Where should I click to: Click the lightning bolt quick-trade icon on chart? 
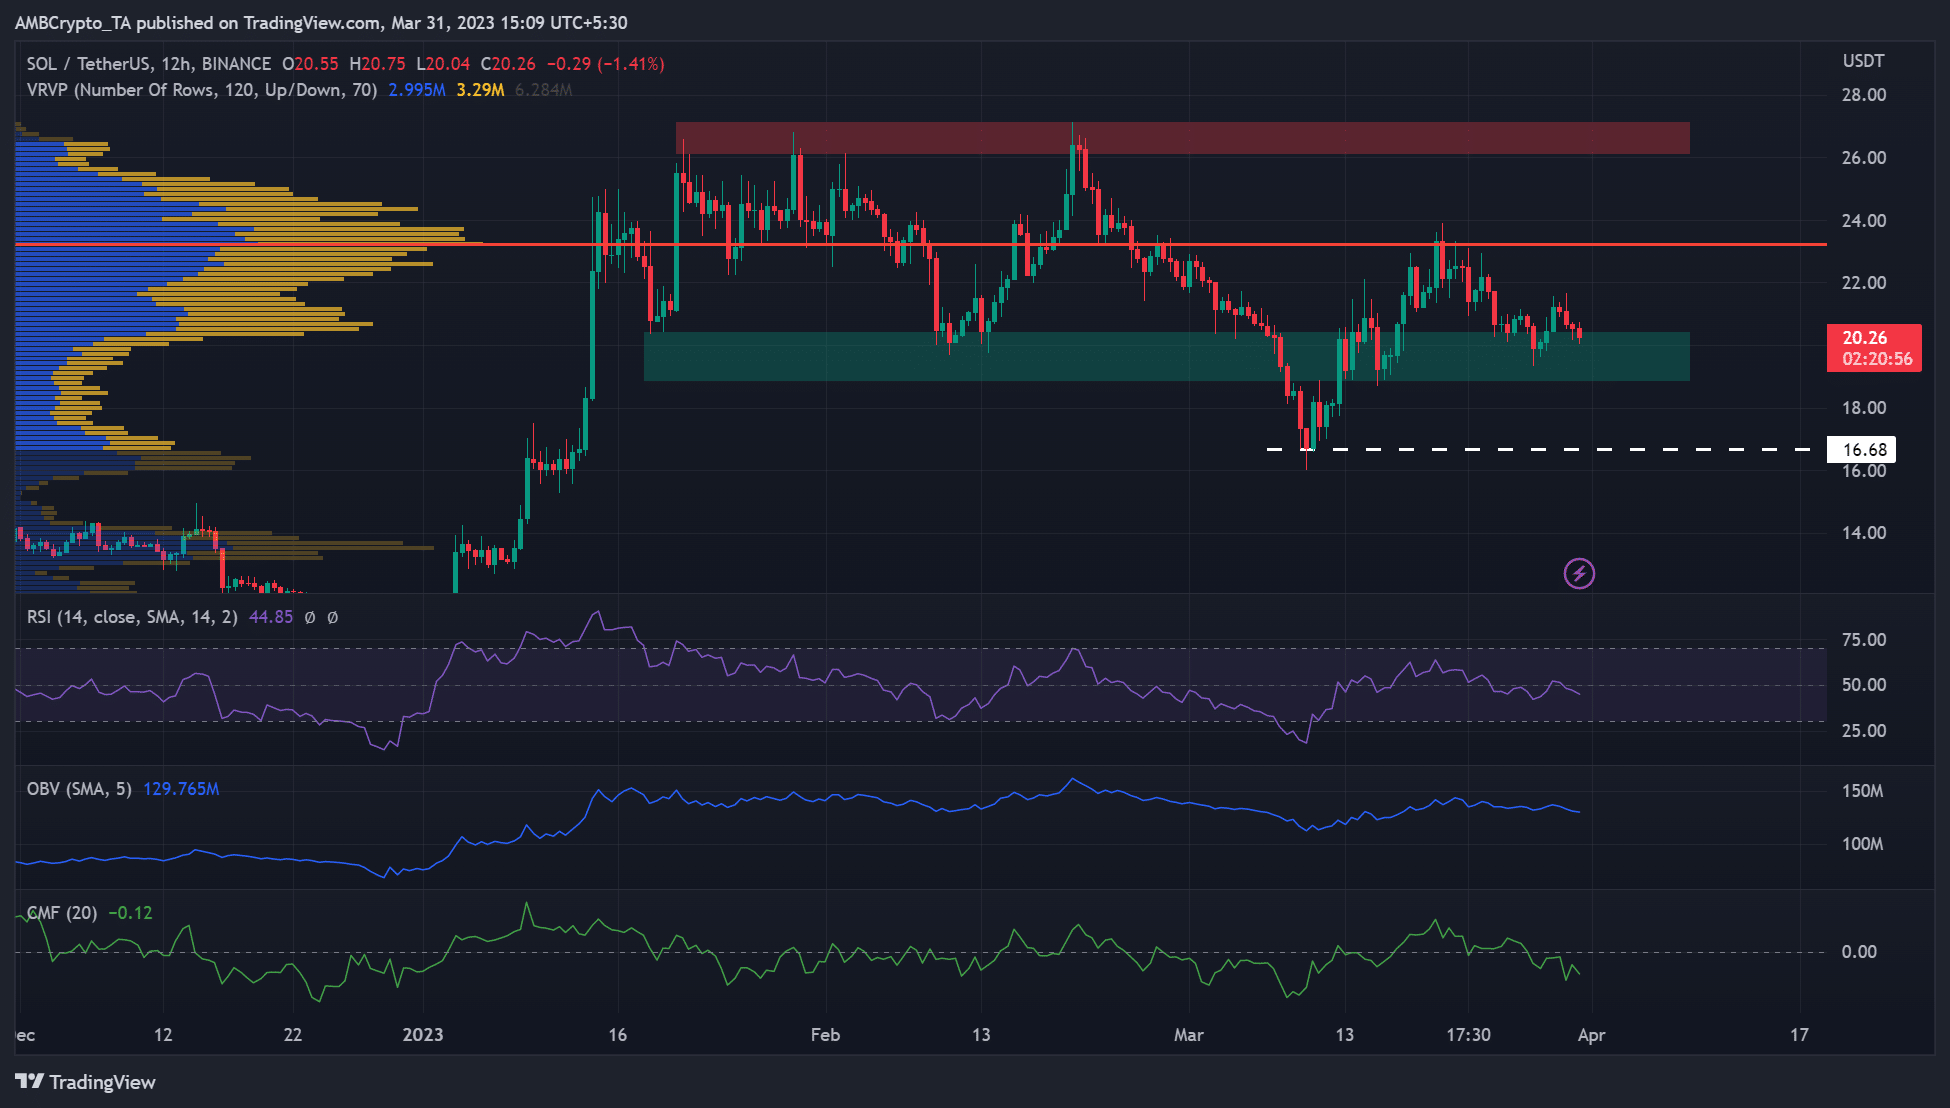1578,573
